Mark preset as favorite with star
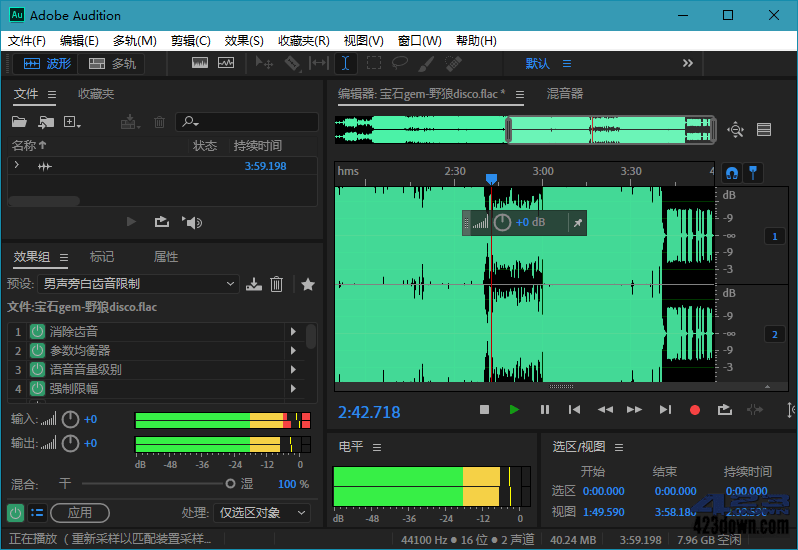 click(308, 284)
